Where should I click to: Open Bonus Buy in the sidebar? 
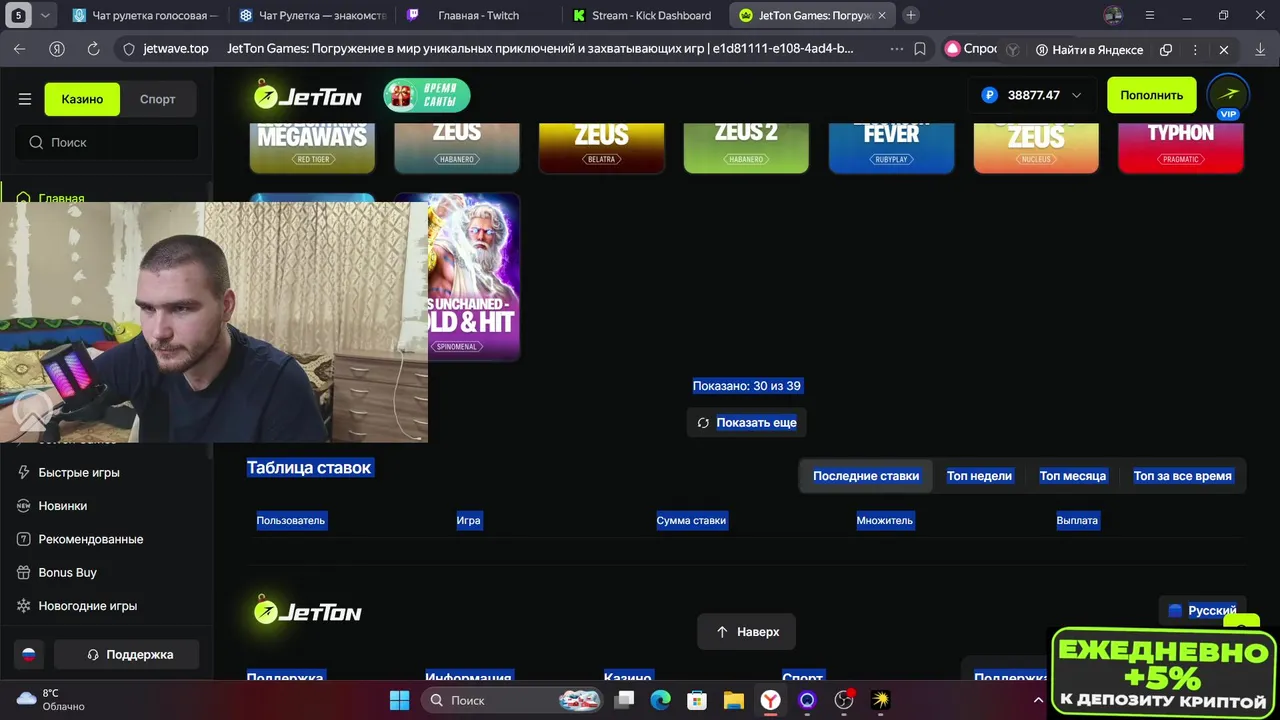[x=67, y=572]
